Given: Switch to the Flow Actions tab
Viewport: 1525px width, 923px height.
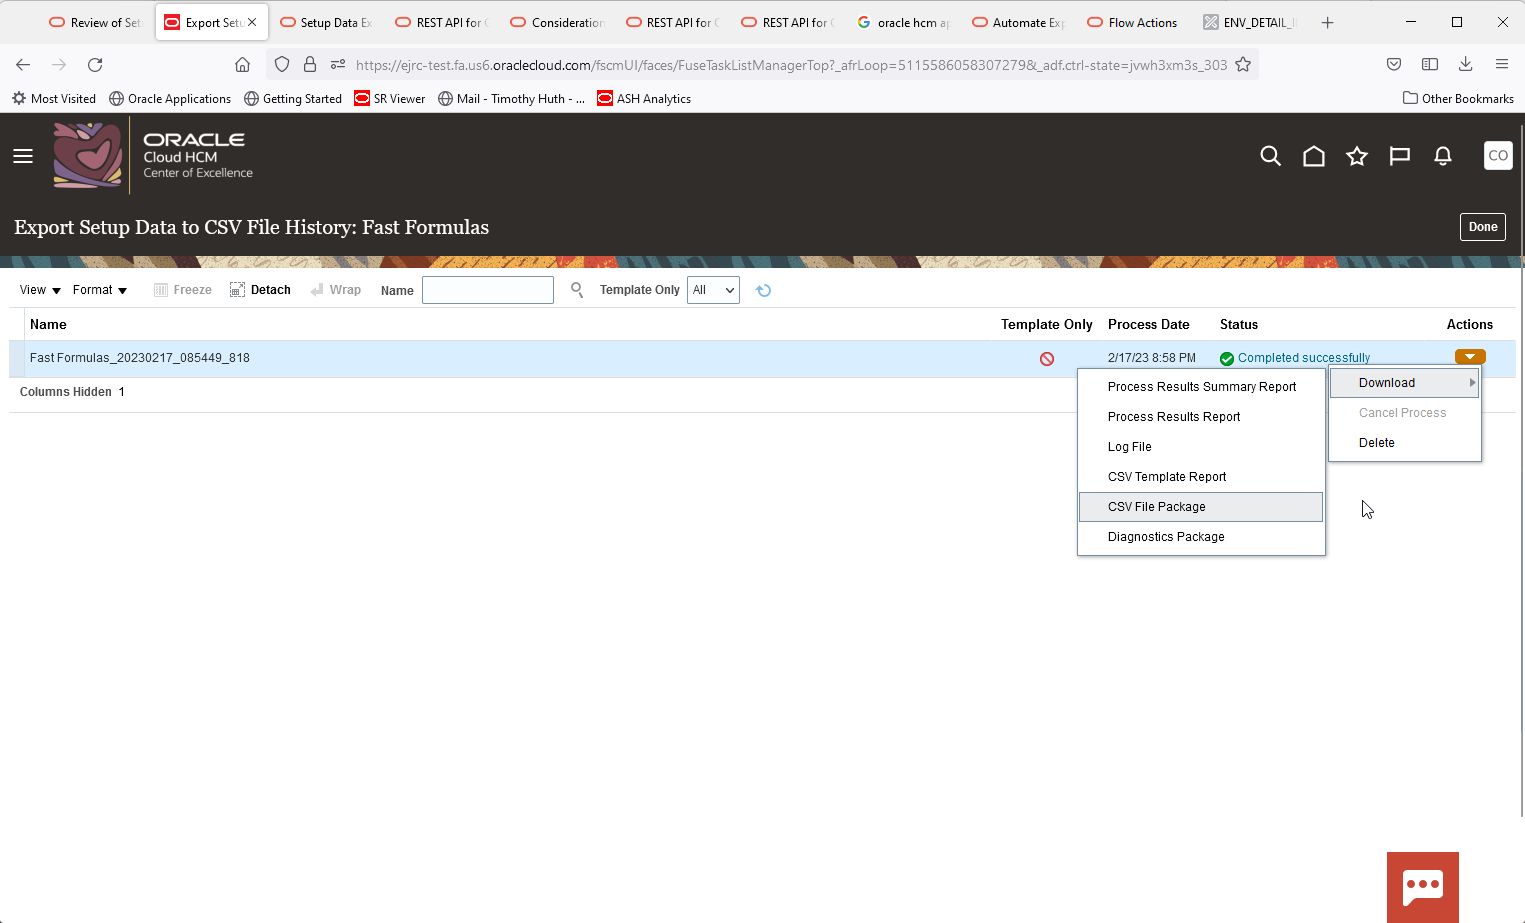Looking at the screenshot, I should pyautogui.click(x=1132, y=22).
